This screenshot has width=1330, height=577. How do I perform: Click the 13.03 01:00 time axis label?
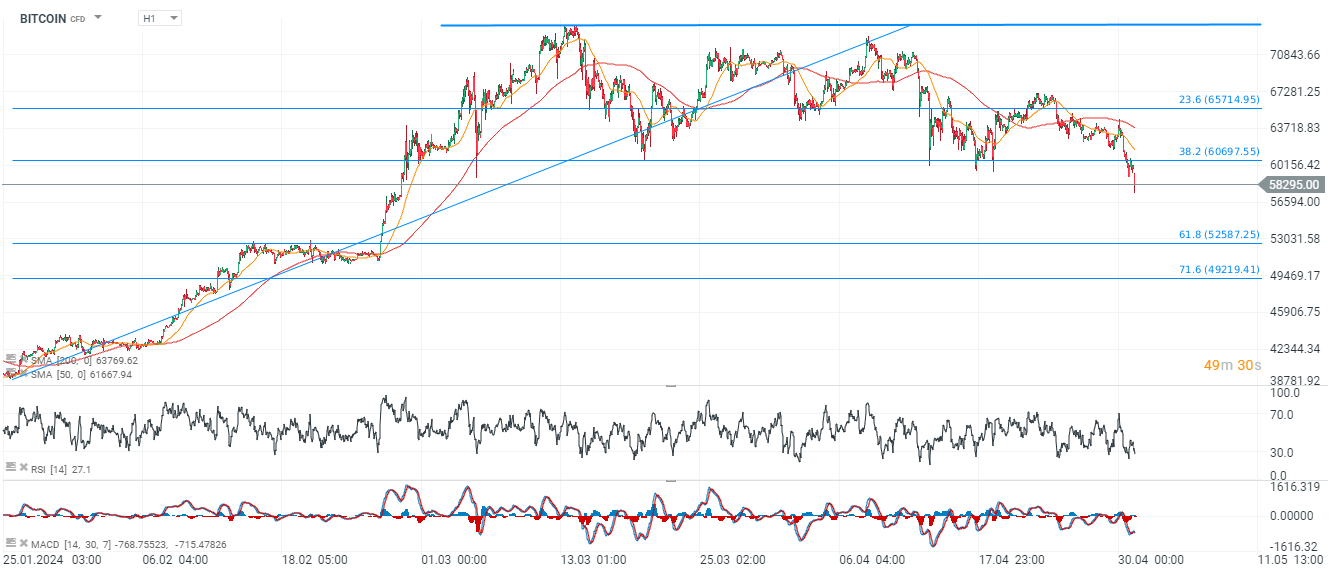[594, 562]
